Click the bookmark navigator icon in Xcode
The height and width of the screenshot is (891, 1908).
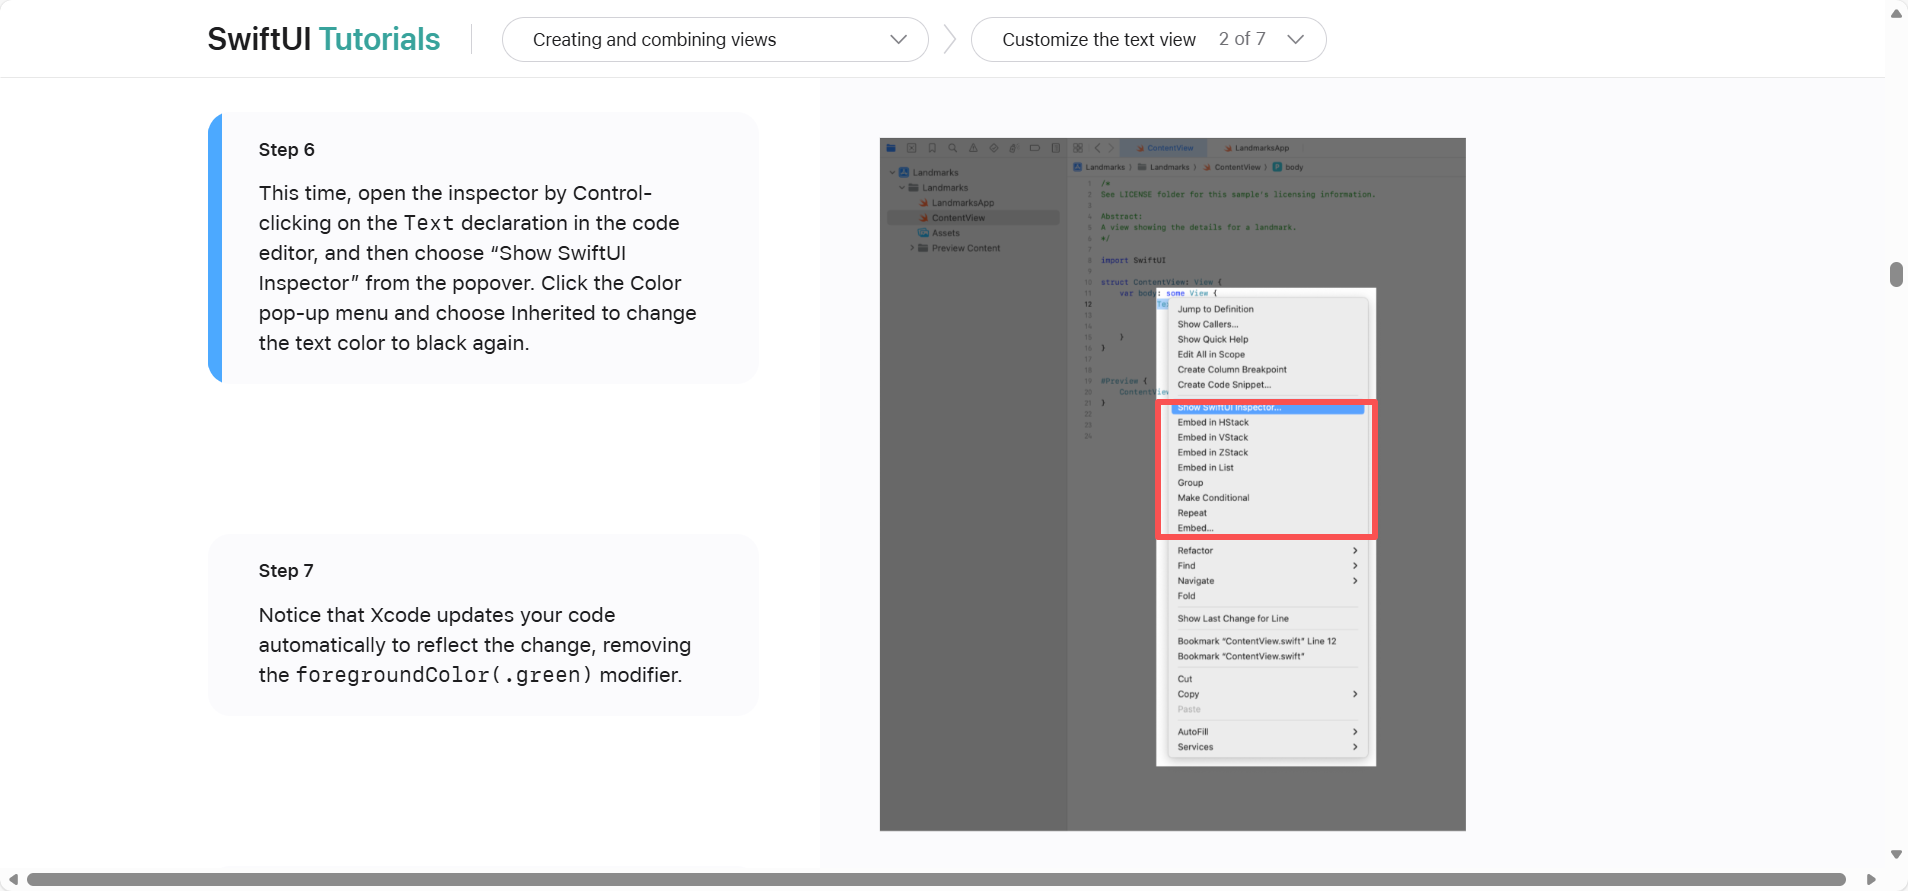[x=932, y=148]
